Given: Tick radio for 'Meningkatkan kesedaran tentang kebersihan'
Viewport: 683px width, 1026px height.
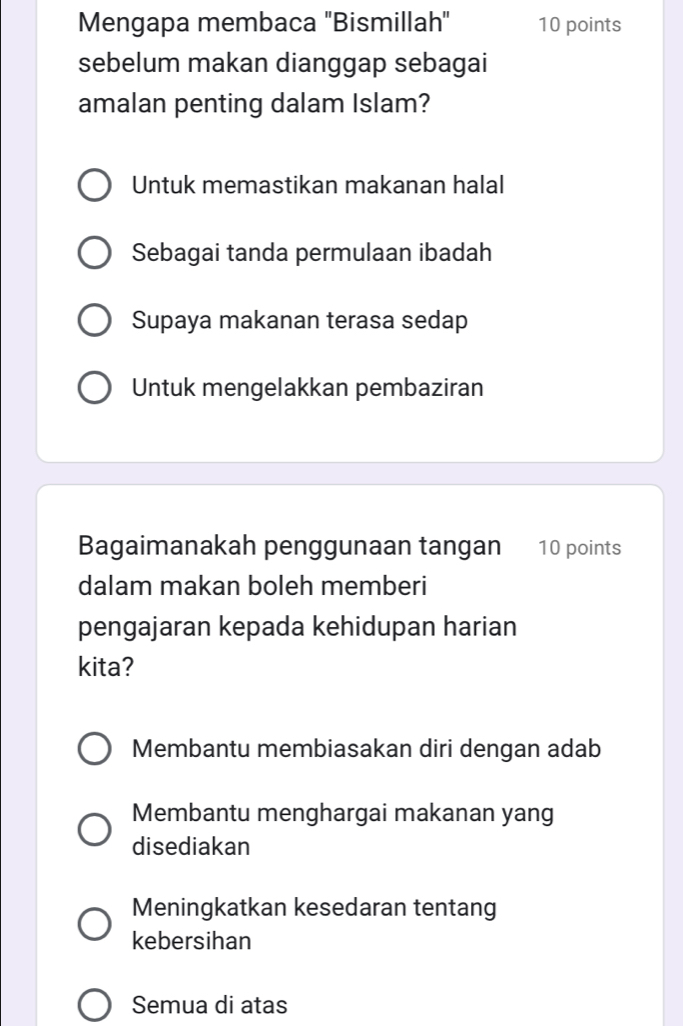Looking at the screenshot, I should [x=95, y=926].
